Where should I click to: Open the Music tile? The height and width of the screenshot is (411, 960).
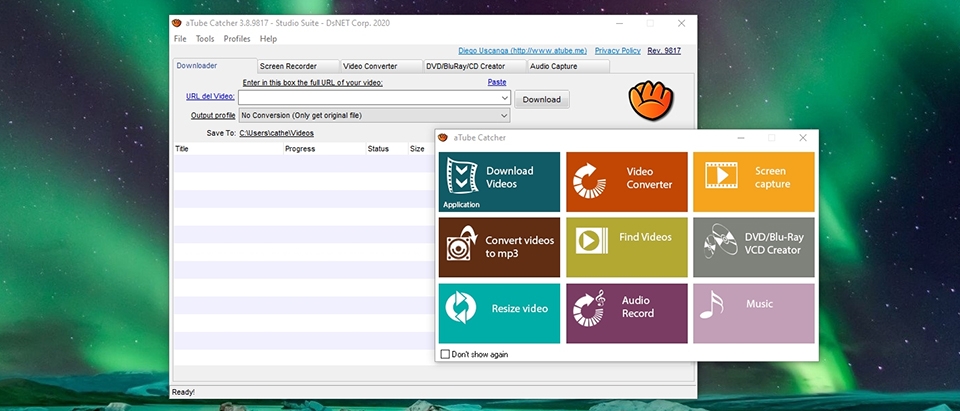(753, 313)
